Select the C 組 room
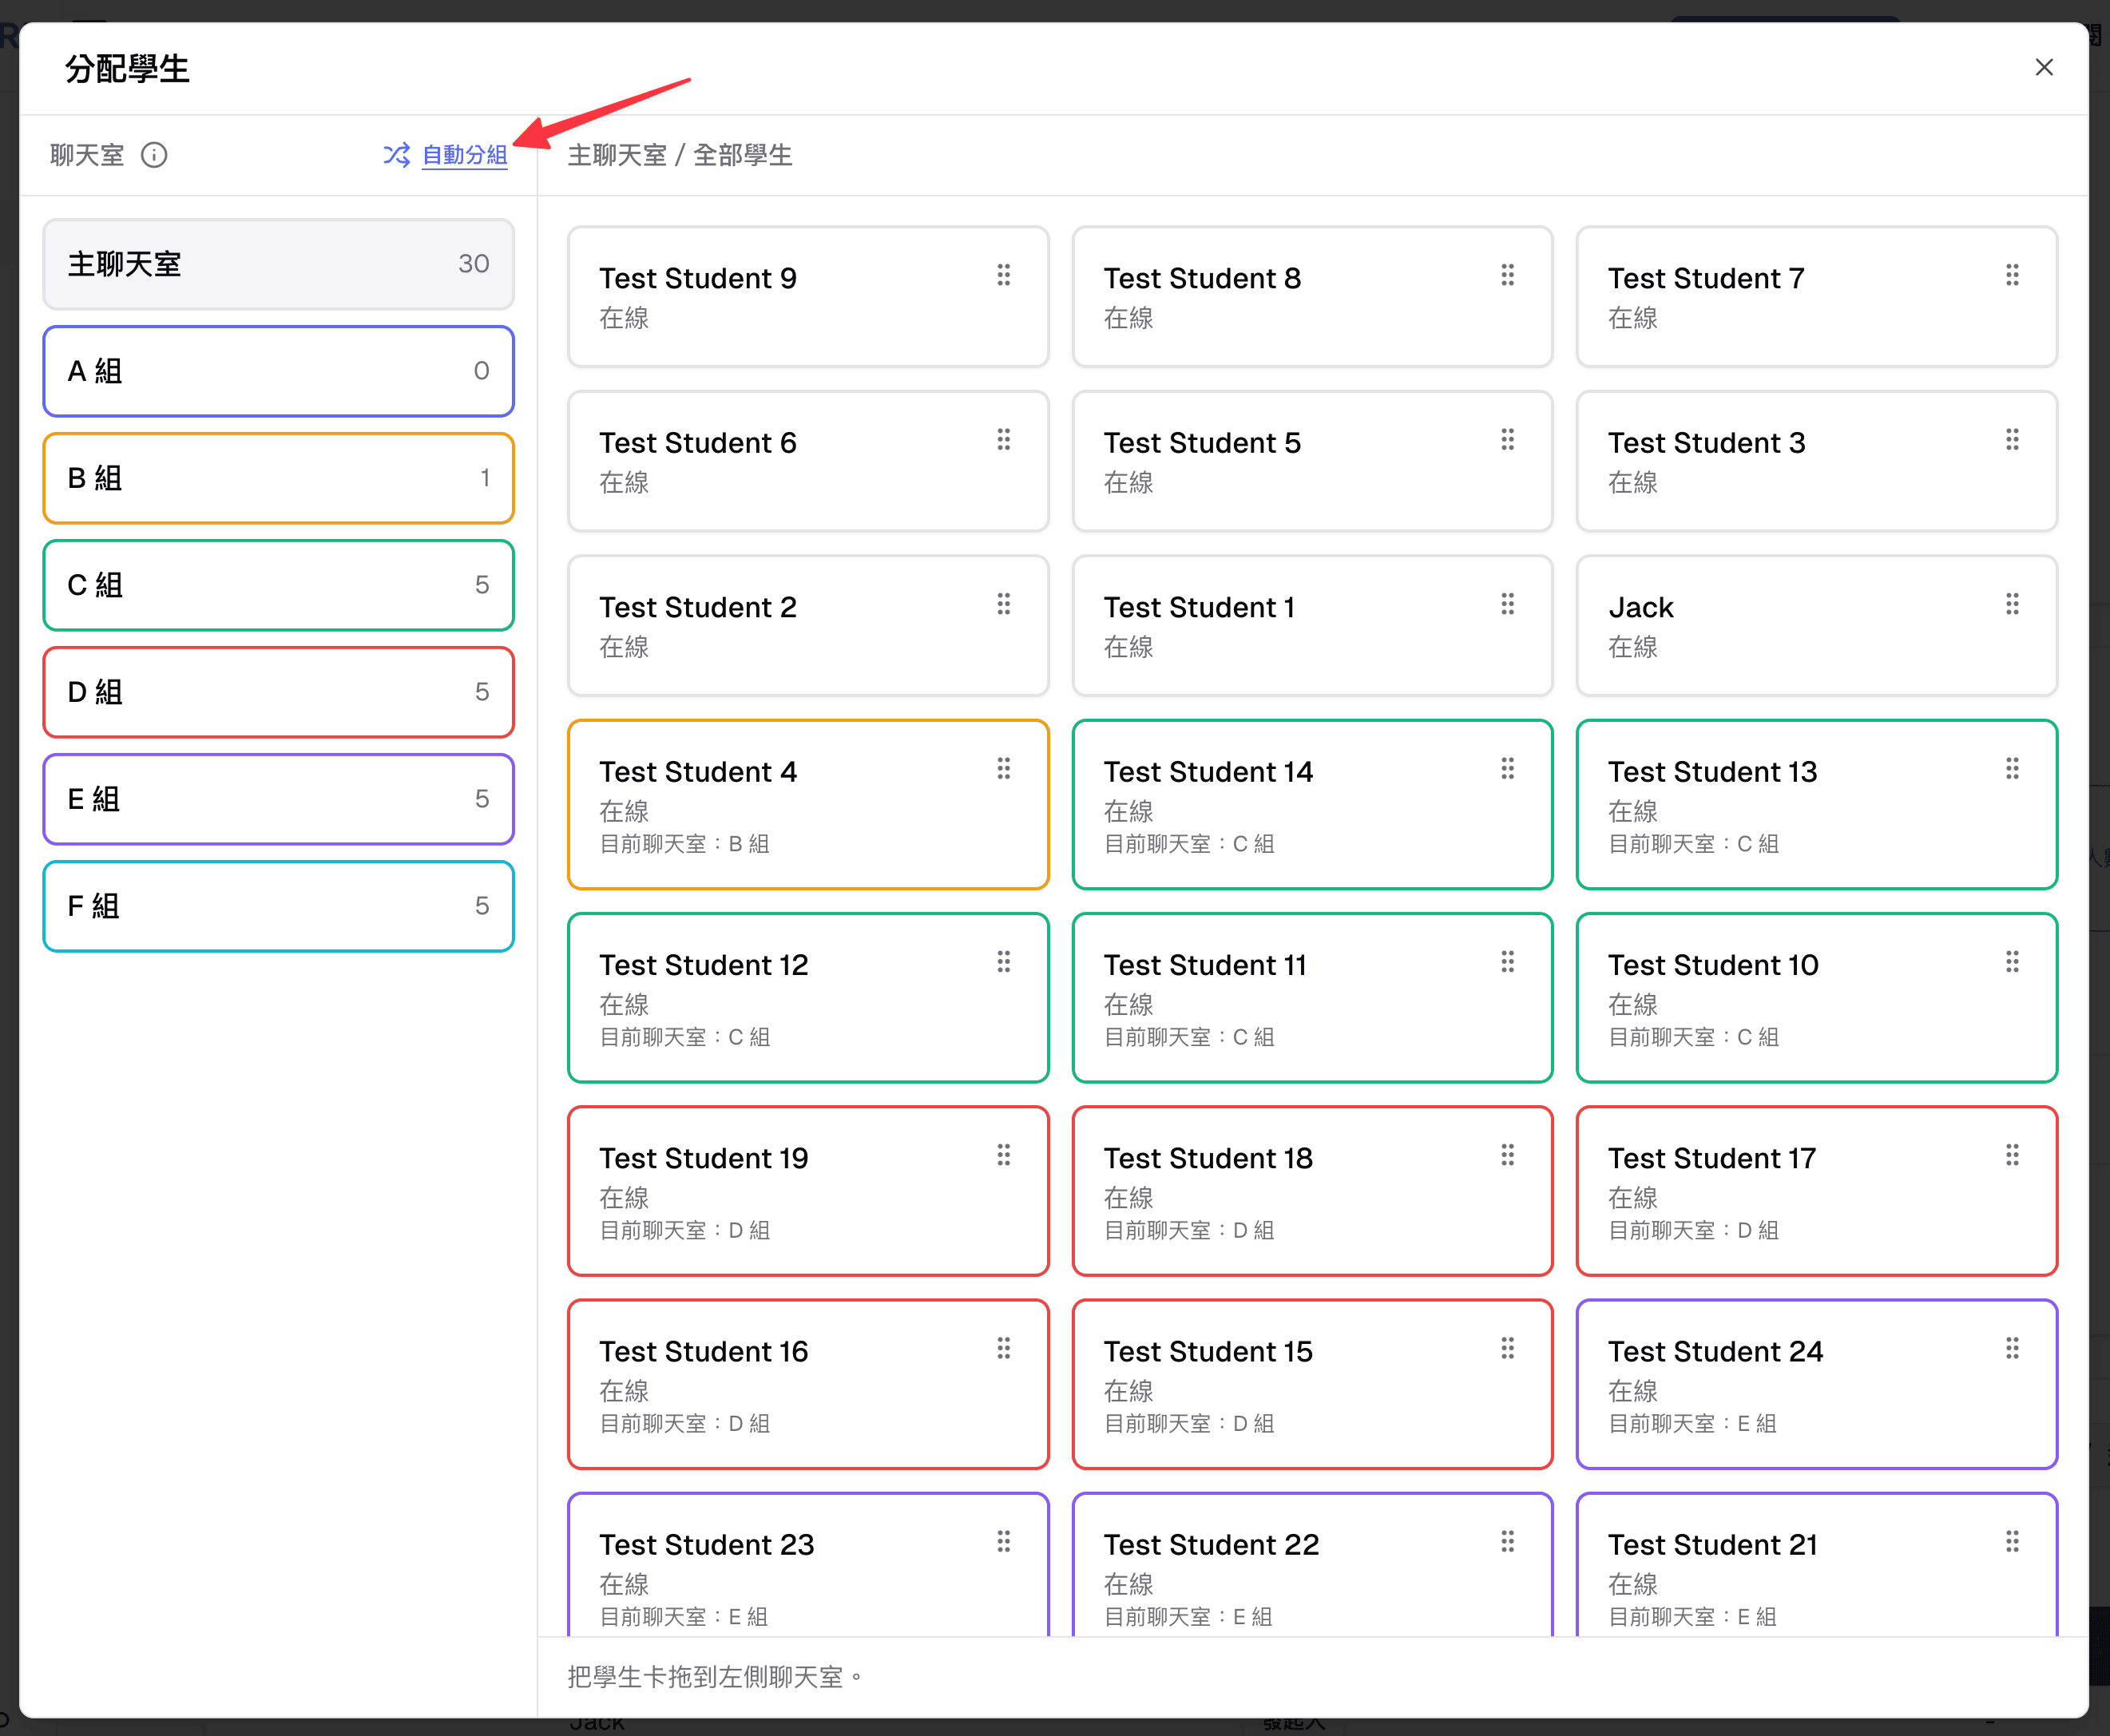 click(278, 585)
